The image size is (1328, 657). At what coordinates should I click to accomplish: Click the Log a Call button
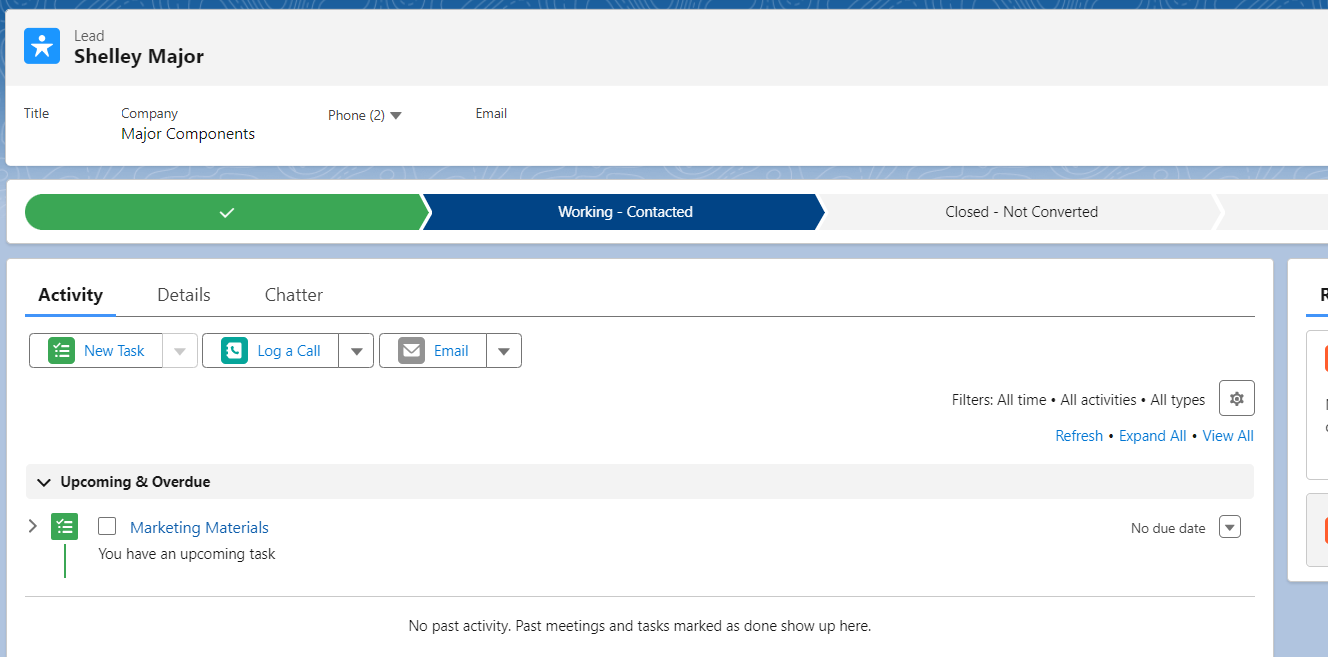point(271,351)
